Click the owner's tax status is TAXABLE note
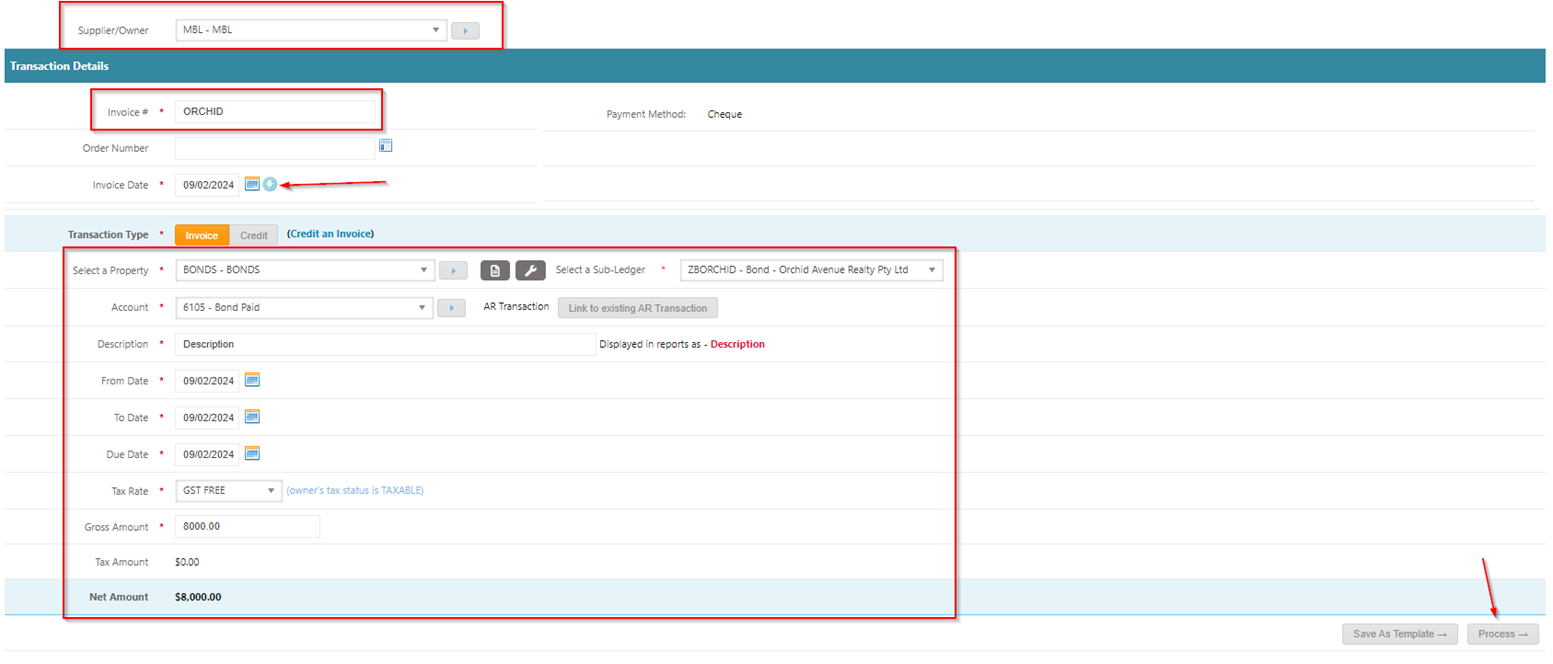This screenshot has height=664, width=1553. coord(356,491)
